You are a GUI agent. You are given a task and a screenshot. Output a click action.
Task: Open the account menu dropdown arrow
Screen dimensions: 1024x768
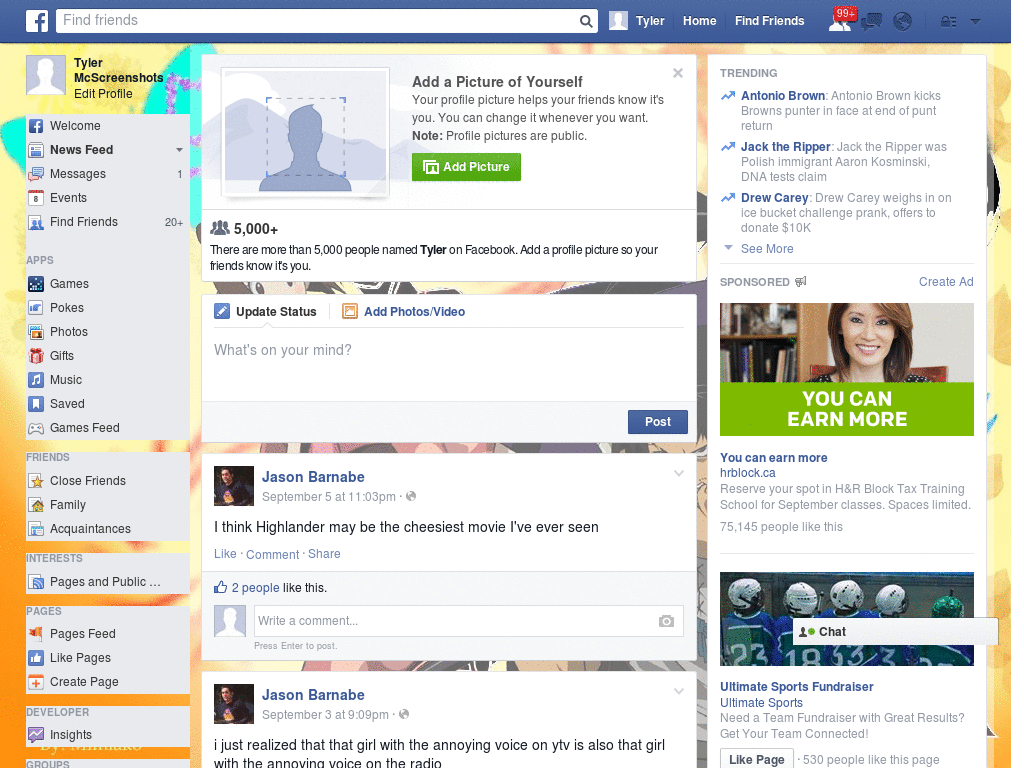975,22
